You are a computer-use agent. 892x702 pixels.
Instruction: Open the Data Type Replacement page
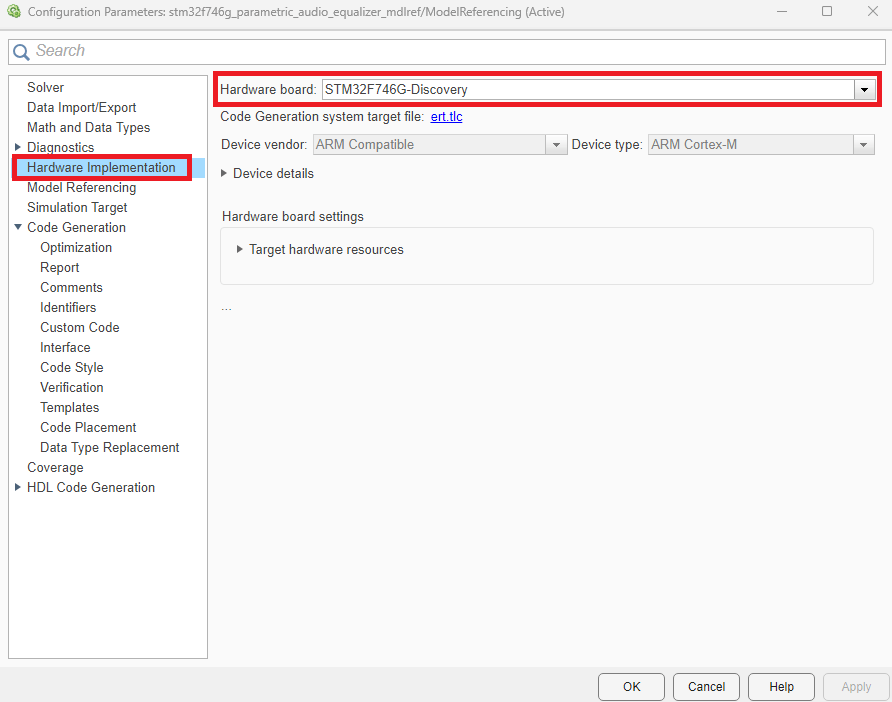[109, 447]
